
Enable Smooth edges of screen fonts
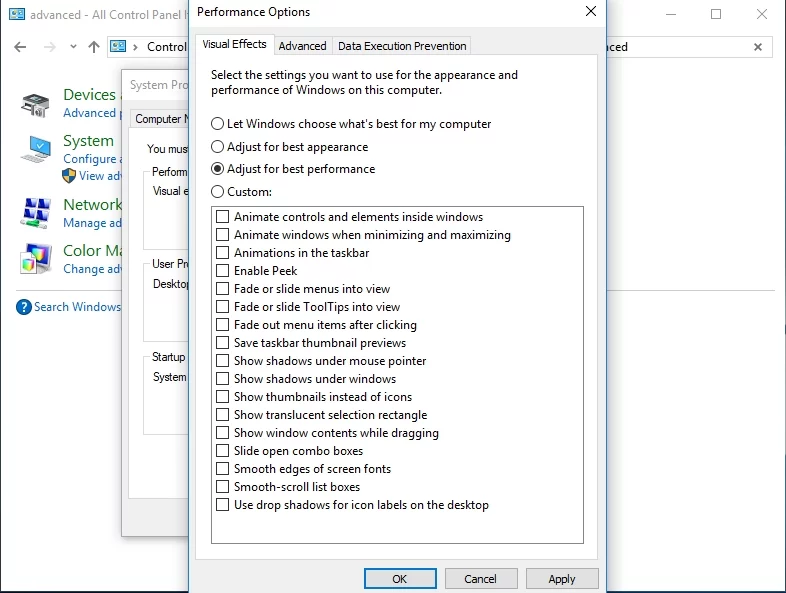[303, 469]
